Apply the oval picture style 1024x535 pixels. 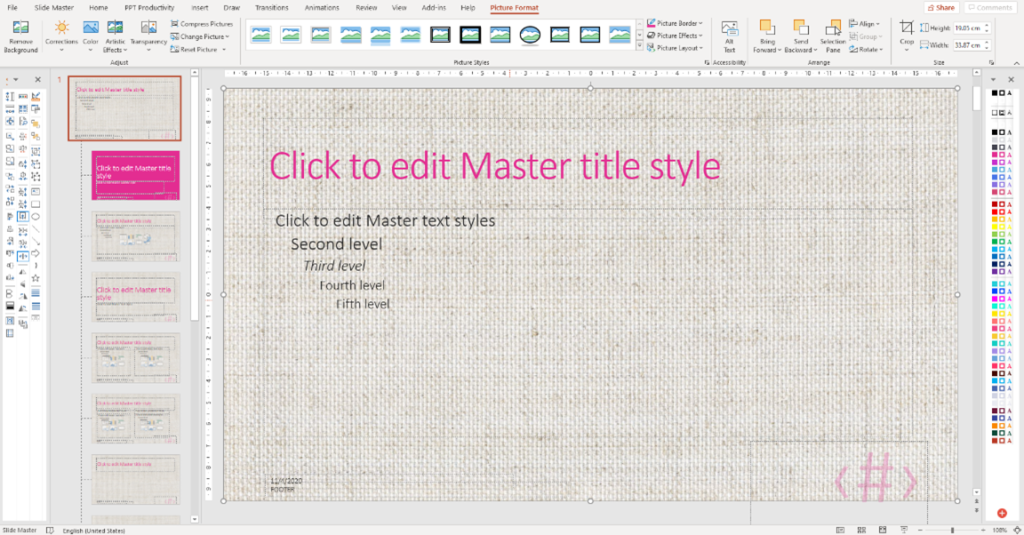click(530, 34)
